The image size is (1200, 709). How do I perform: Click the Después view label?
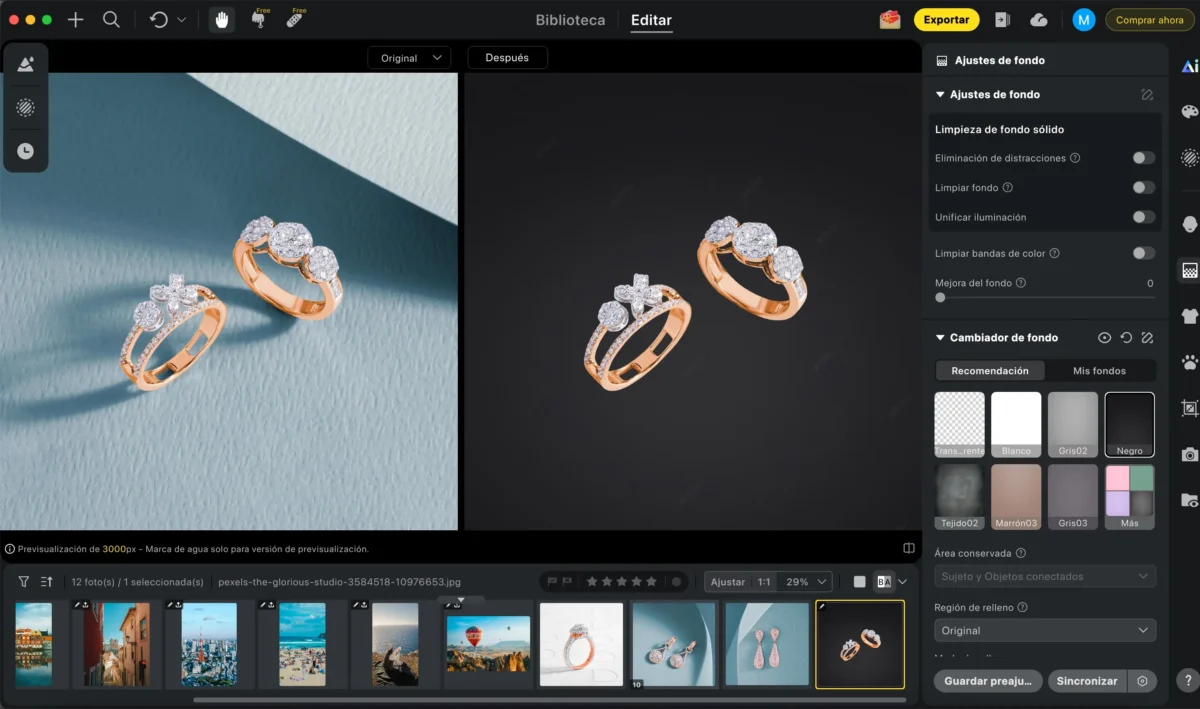coord(507,58)
